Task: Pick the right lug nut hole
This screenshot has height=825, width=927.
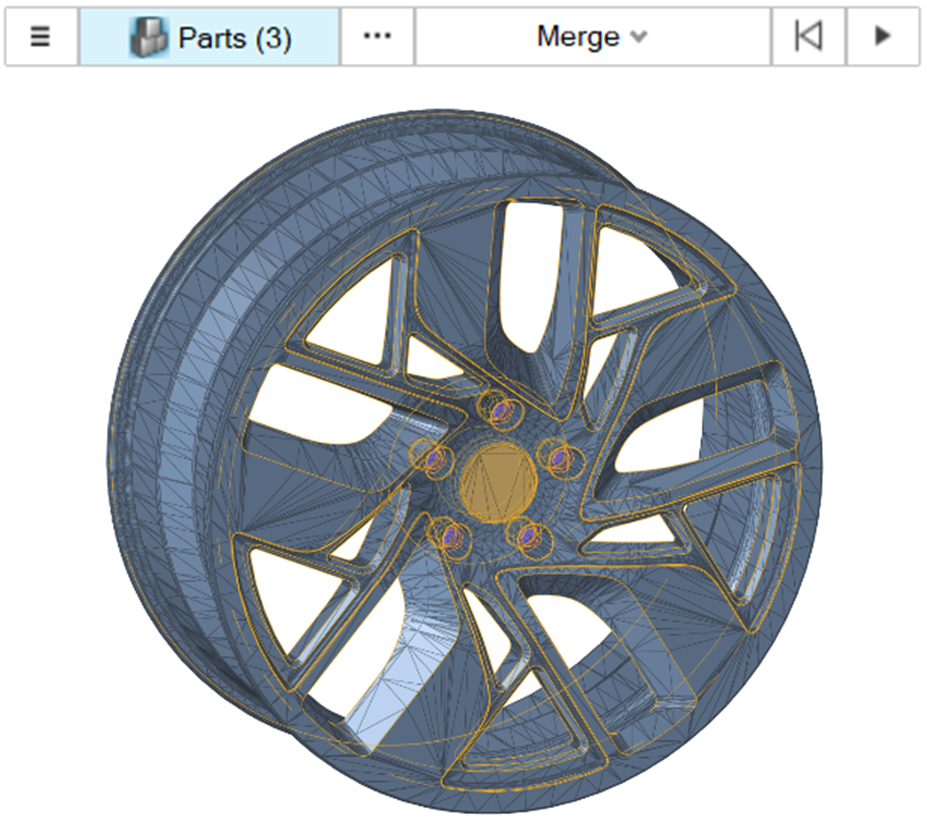Action: [559, 458]
